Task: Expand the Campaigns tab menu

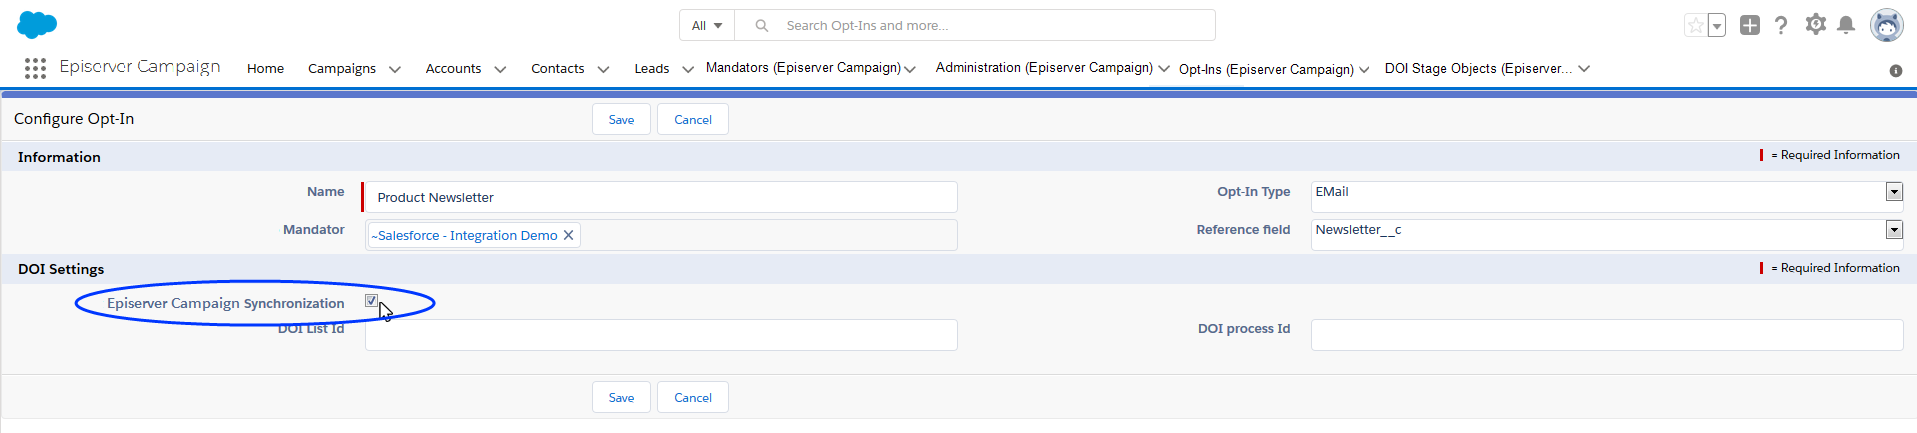Action: click(395, 69)
